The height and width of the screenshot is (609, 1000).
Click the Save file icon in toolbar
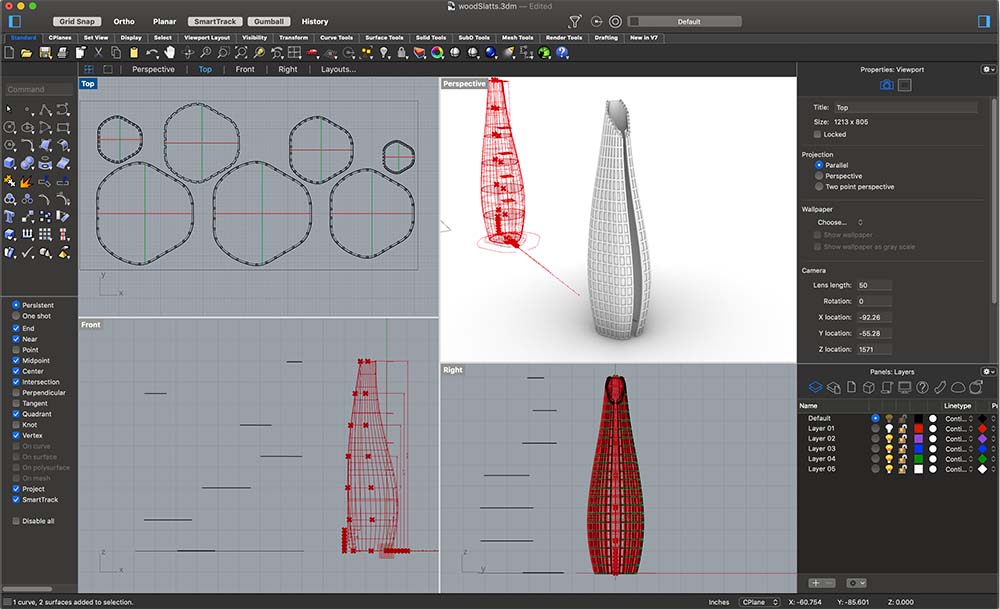pyautogui.click(x=45, y=52)
